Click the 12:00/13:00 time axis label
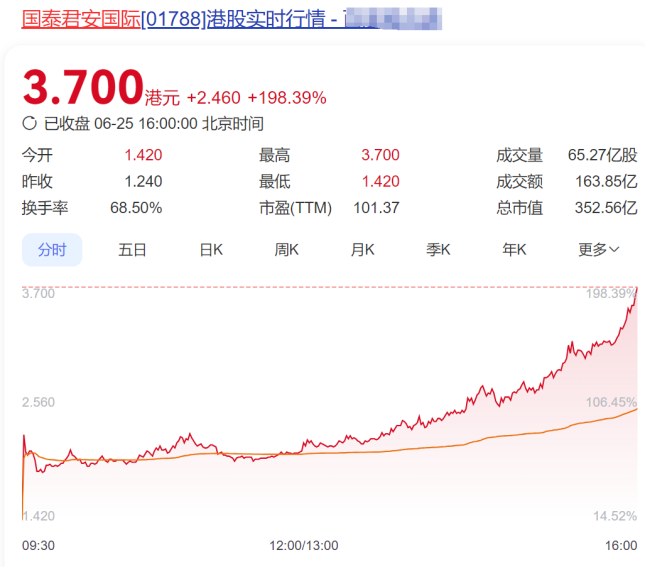 point(304,546)
